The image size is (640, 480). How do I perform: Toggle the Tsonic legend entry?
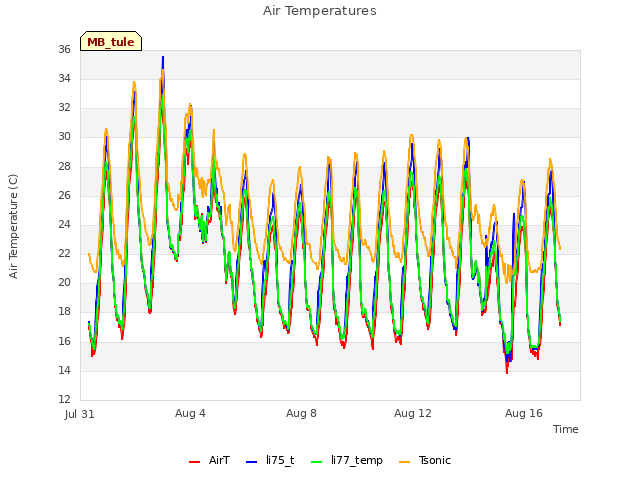tap(425, 460)
